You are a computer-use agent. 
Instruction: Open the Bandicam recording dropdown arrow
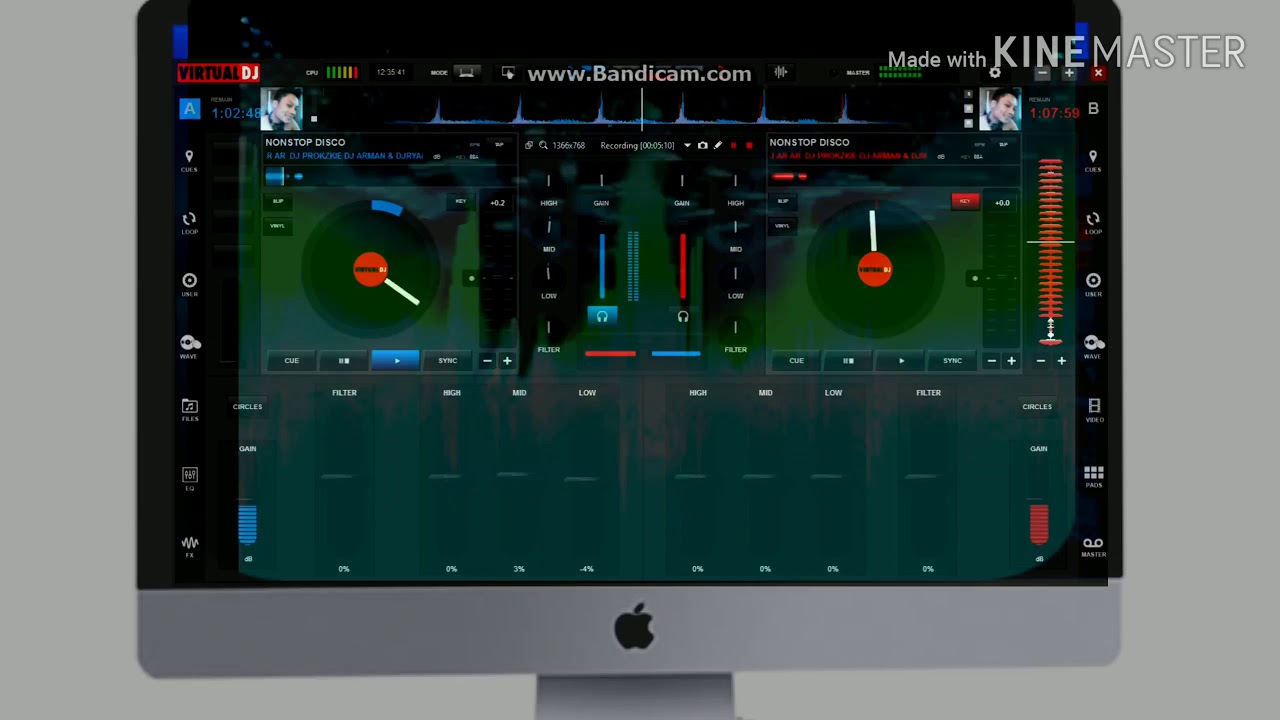(x=687, y=145)
